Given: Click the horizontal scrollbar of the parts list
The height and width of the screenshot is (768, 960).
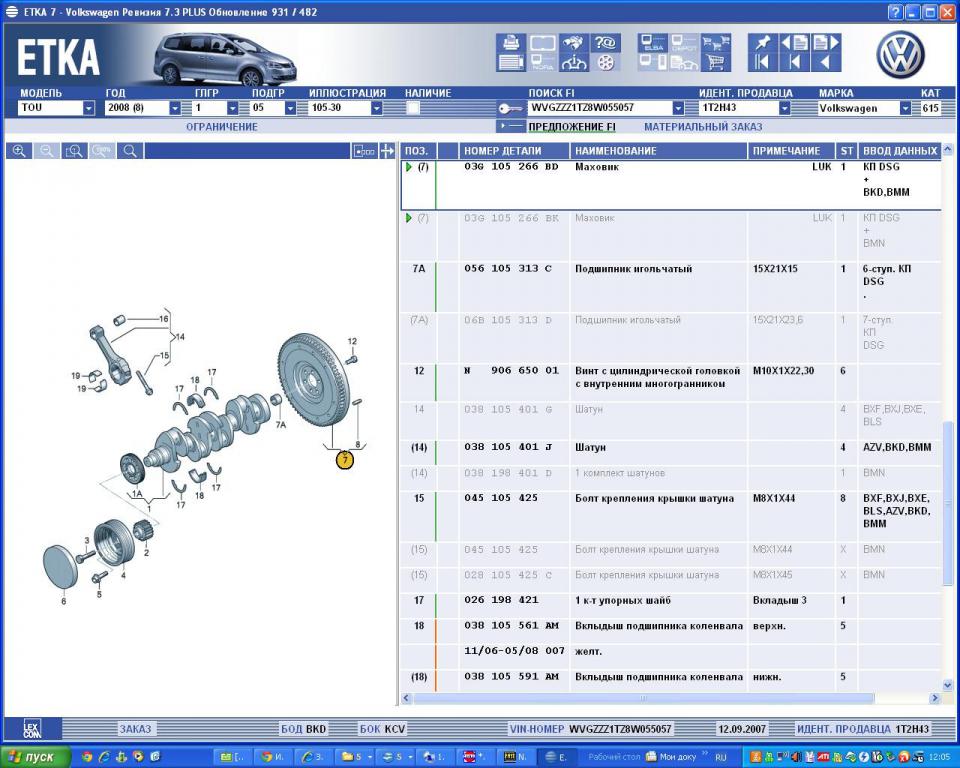Looking at the screenshot, I should [x=643, y=698].
